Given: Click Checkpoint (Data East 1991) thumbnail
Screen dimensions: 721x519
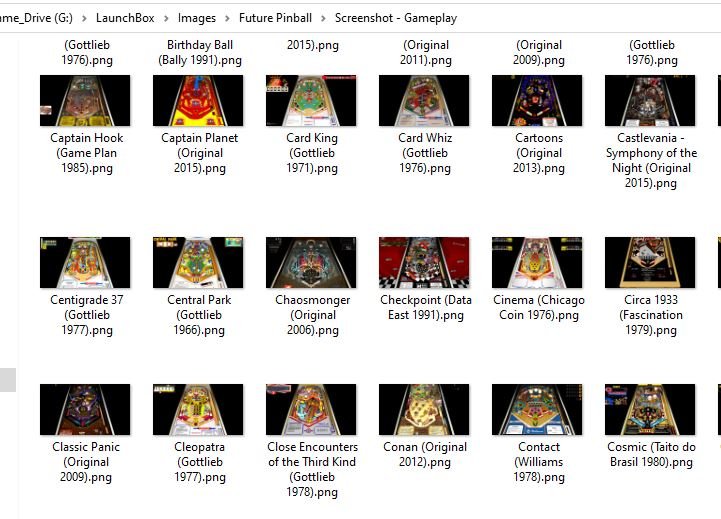Looking at the screenshot, I should click(x=424, y=262).
